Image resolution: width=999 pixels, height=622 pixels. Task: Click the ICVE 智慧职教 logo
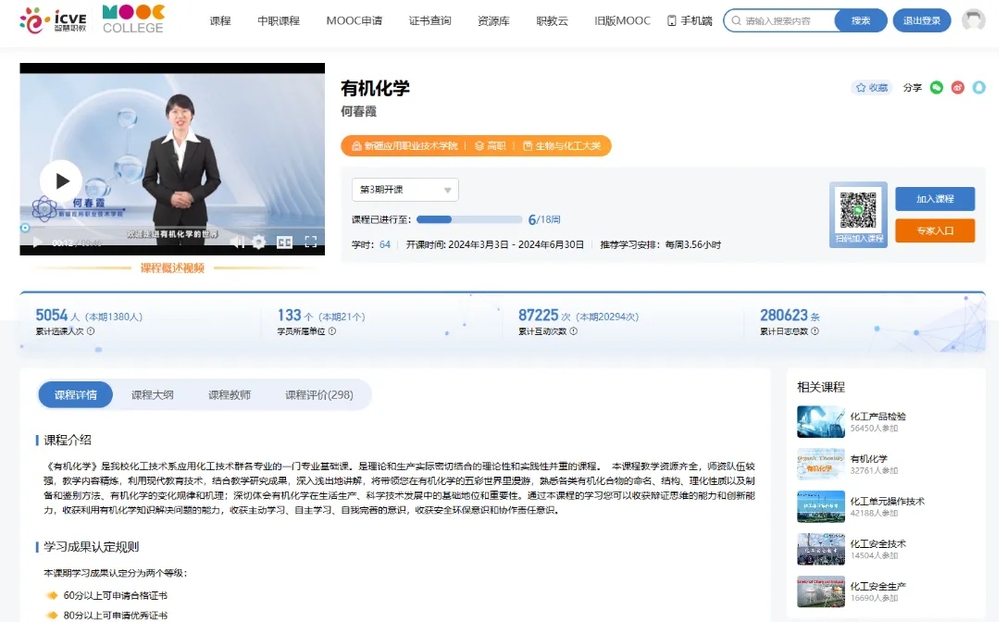point(52,20)
